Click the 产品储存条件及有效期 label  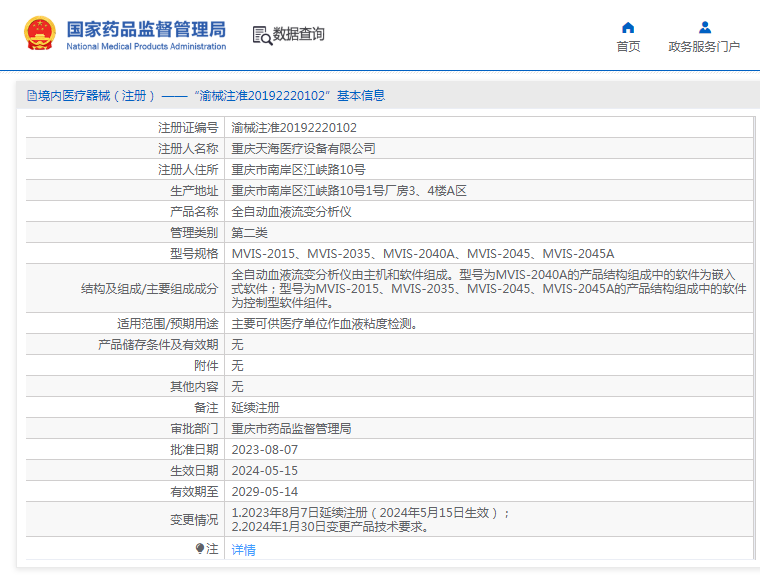coord(158,345)
